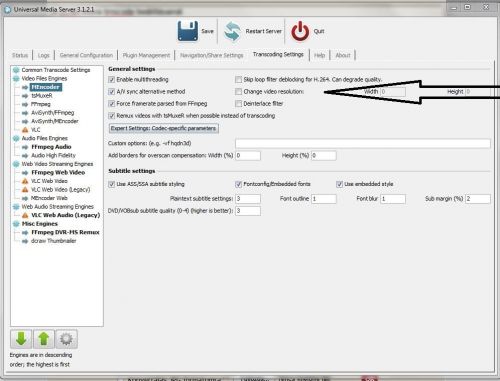The image size is (500, 381).
Task: Open the About tab
Action: coord(343,55)
